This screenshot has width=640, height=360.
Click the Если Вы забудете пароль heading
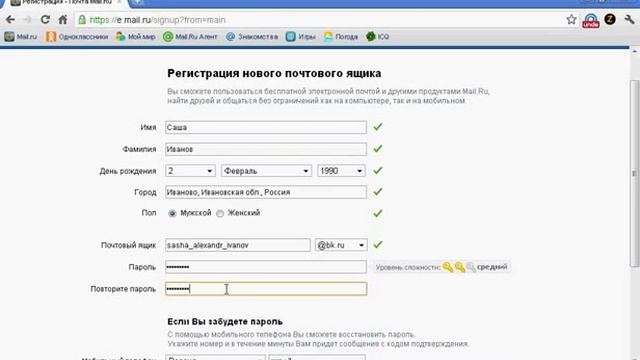point(225,322)
